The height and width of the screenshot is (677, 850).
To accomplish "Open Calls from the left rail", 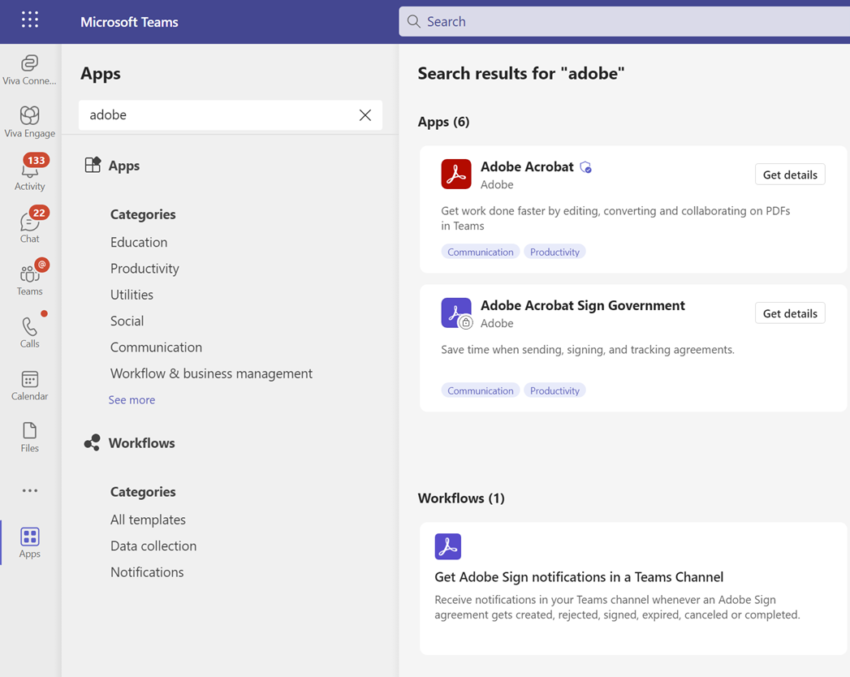I will coord(30,331).
